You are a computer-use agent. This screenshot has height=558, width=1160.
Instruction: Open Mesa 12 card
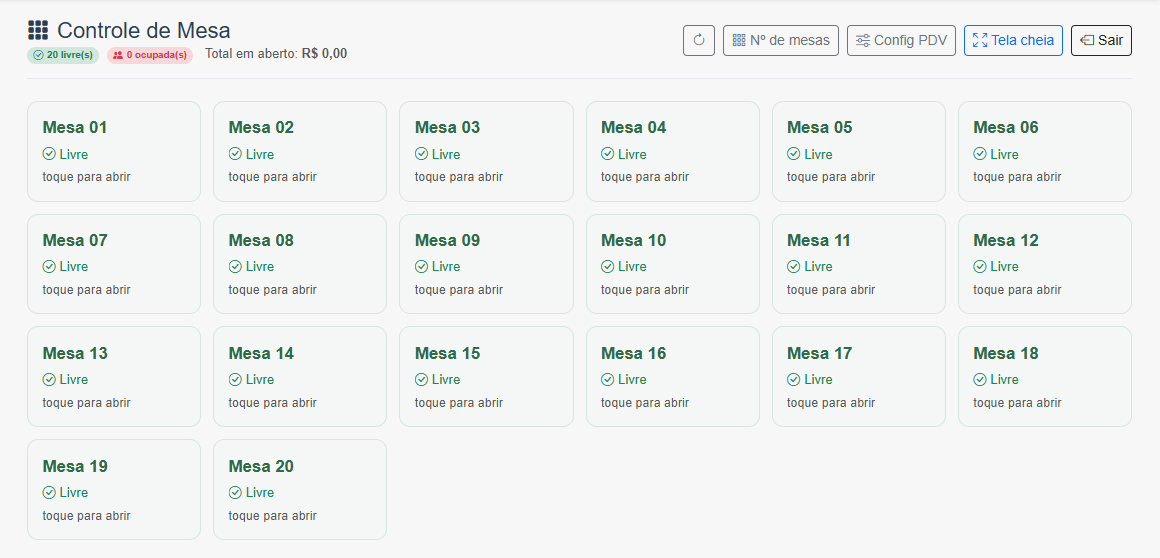click(1045, 264)
